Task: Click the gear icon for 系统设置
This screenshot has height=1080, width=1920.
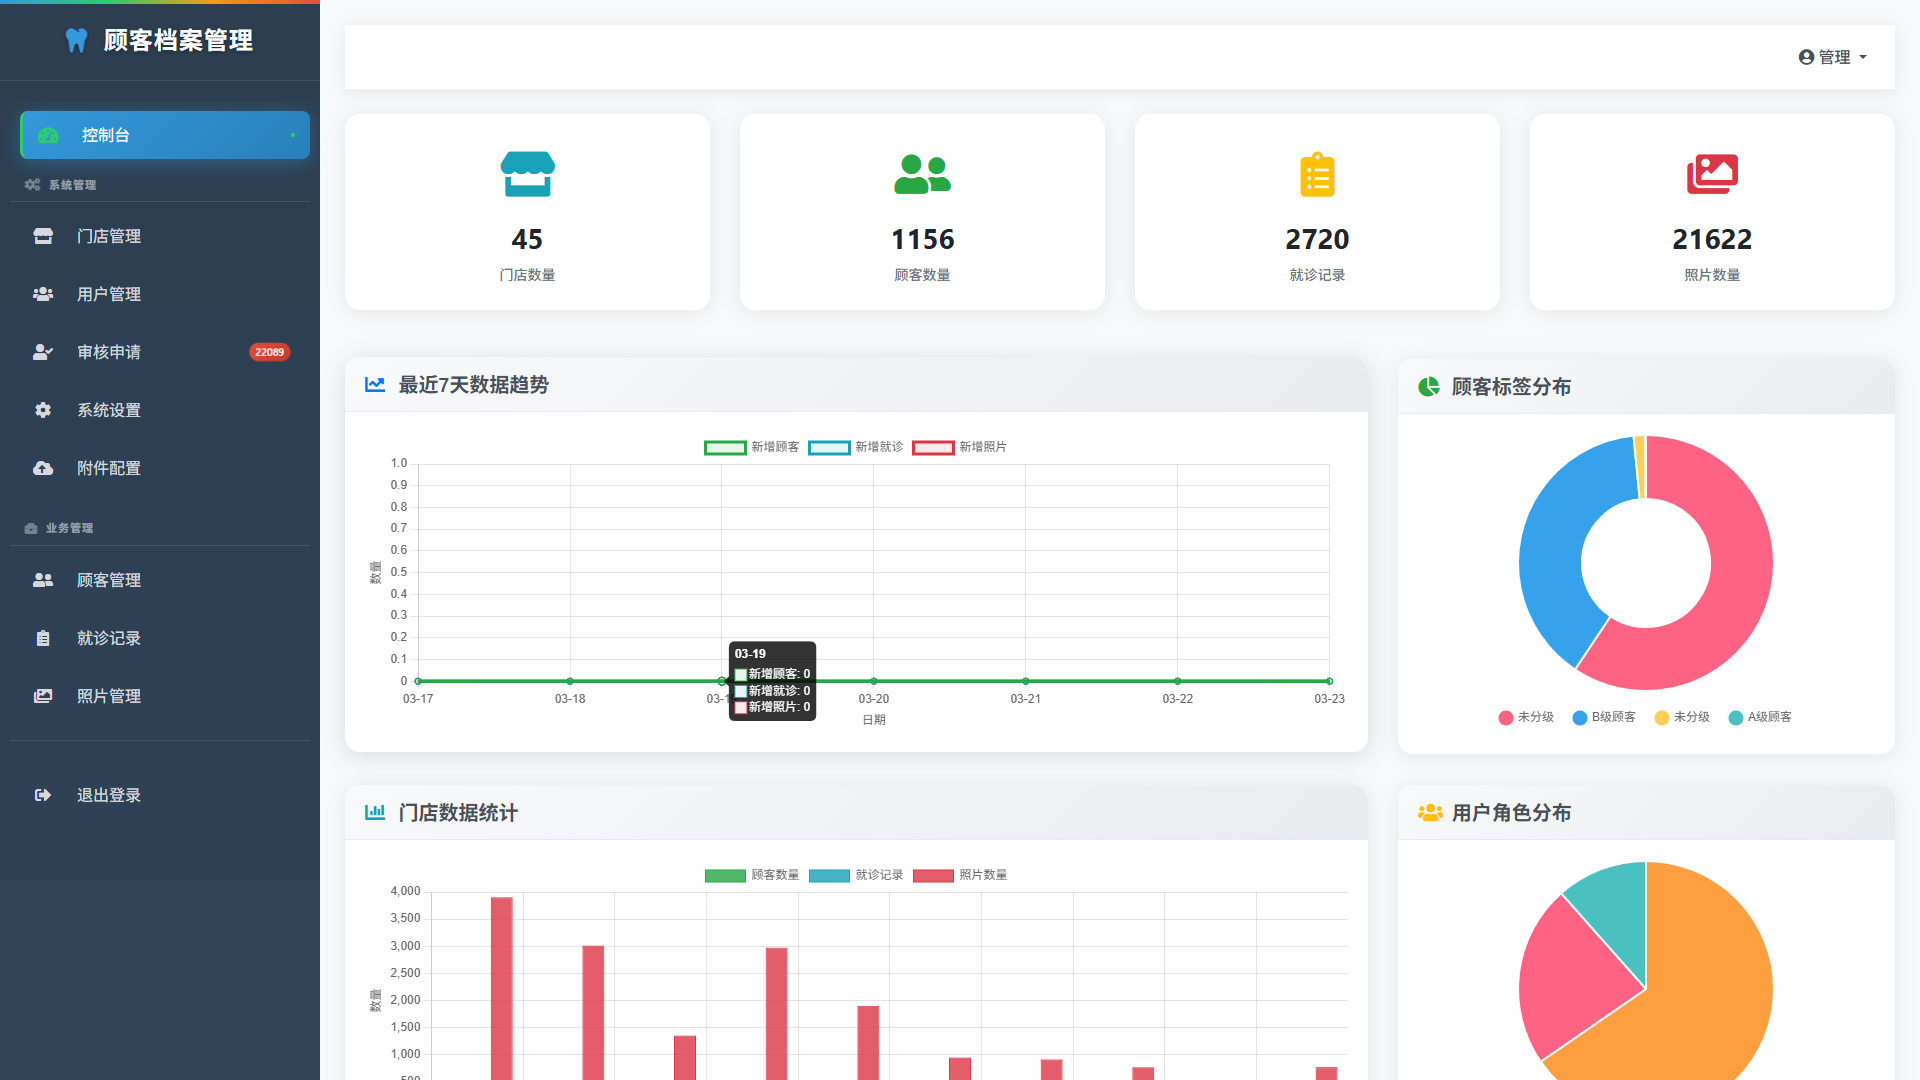Action: (x=43, y=410)
